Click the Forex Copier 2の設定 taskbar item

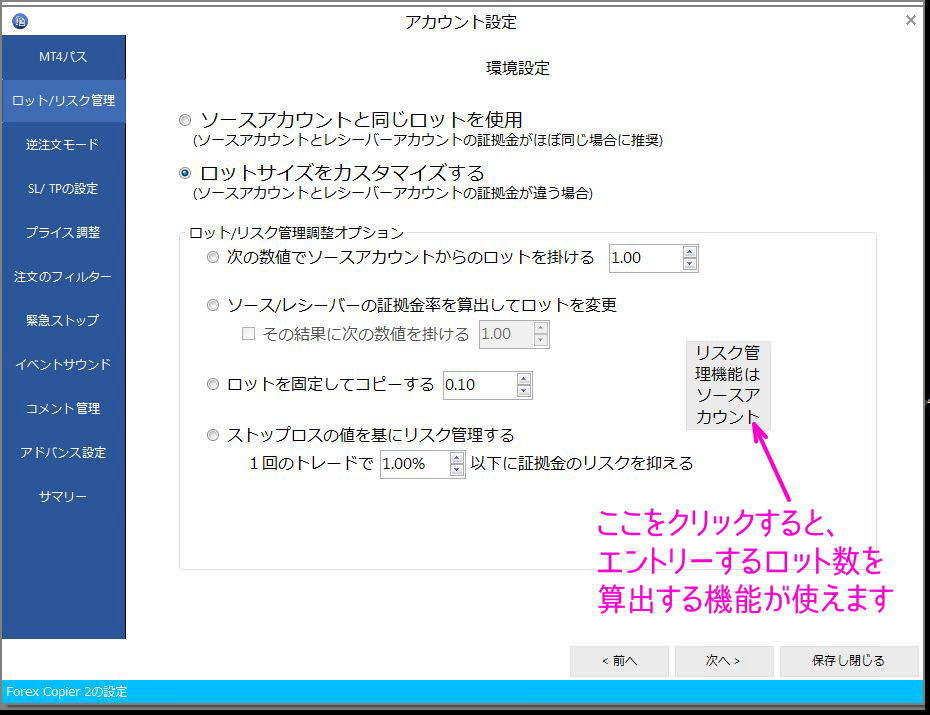click(70, 691)
